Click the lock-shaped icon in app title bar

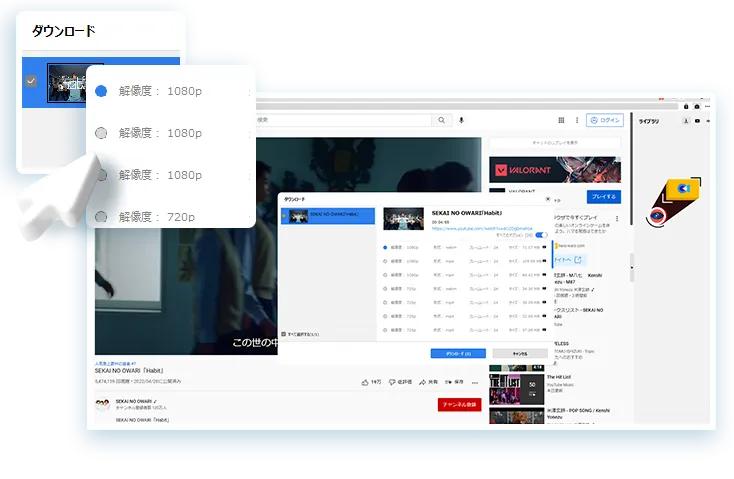tap(686, 107)
